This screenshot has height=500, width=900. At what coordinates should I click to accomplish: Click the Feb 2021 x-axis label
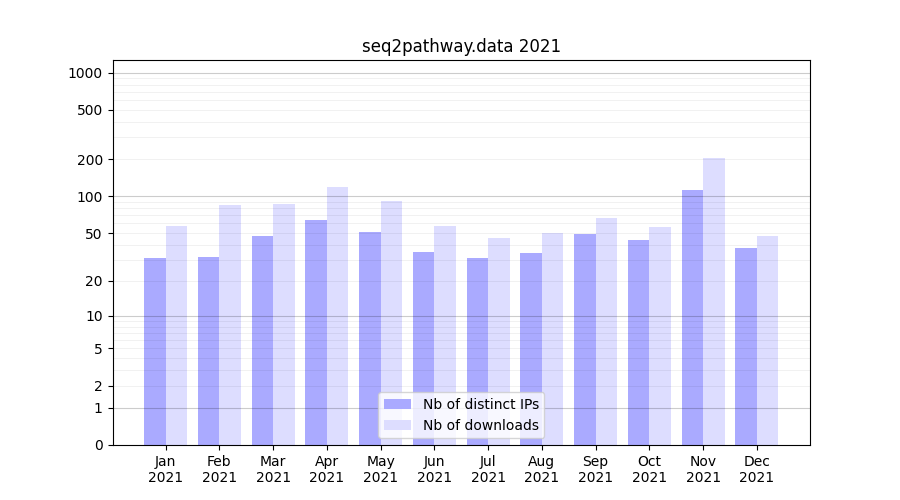click(x=219, y=469)
